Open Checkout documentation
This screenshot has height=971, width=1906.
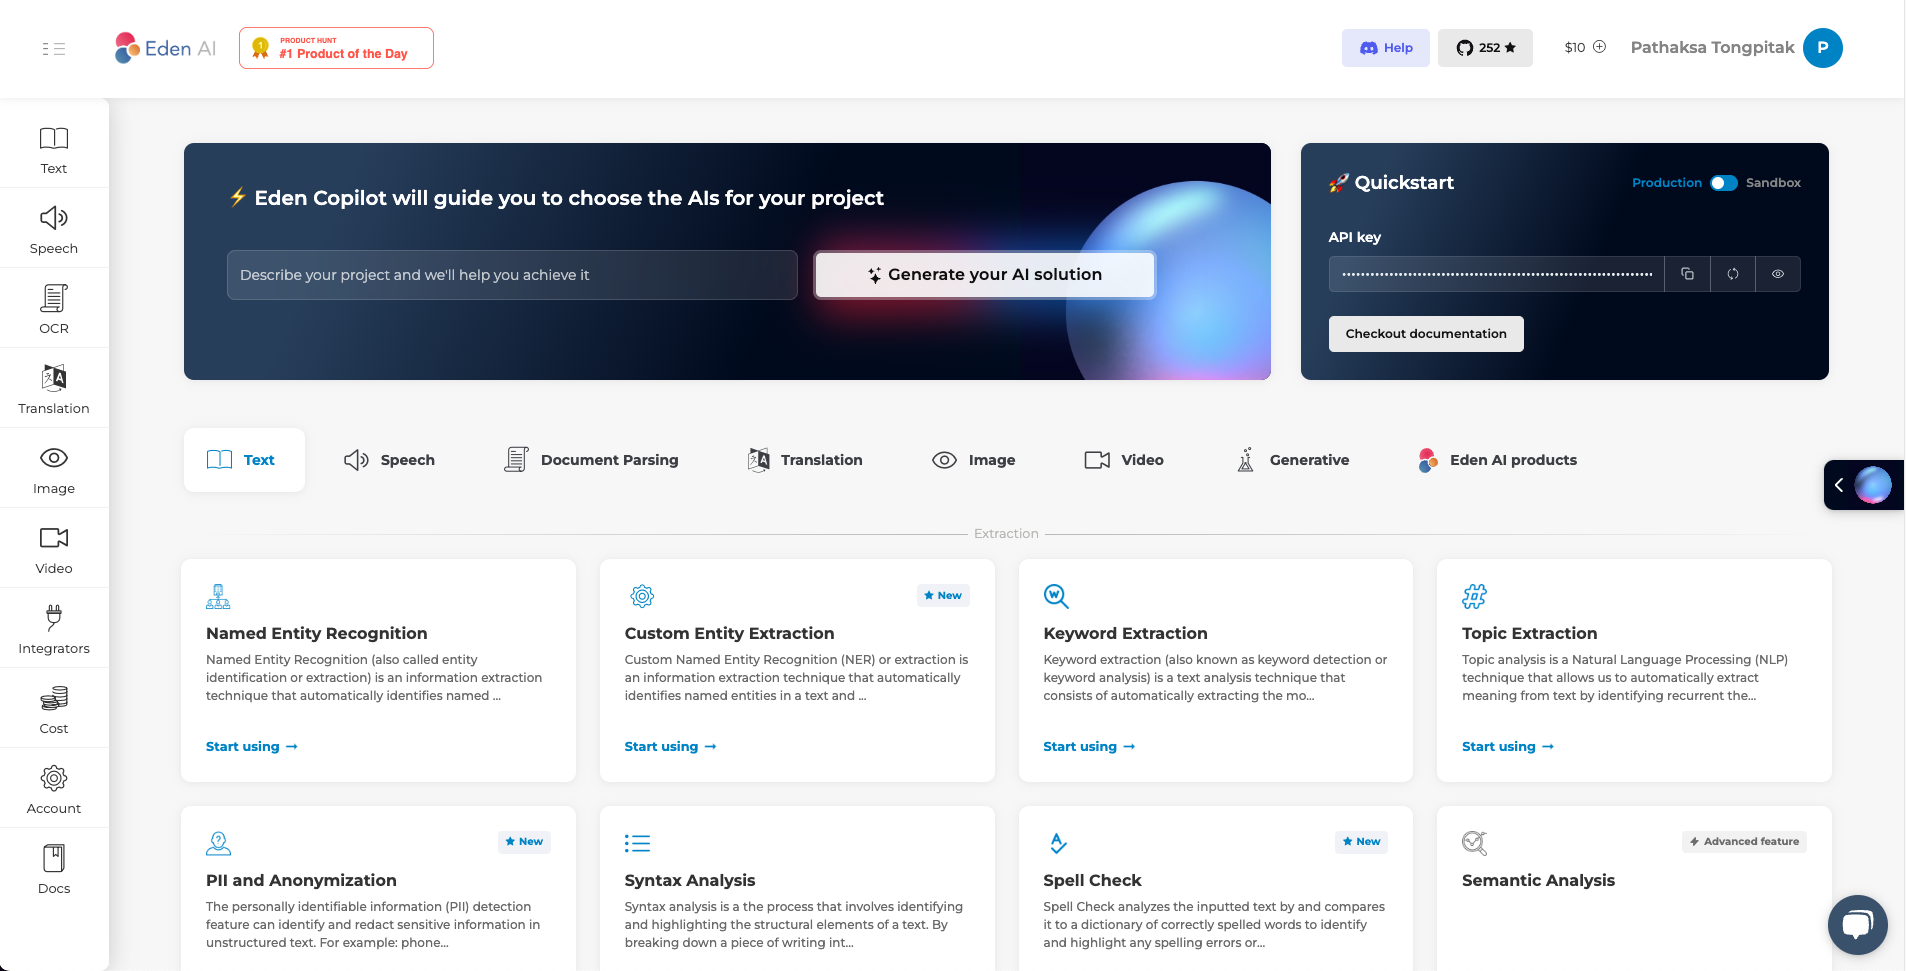point(1425,333)
